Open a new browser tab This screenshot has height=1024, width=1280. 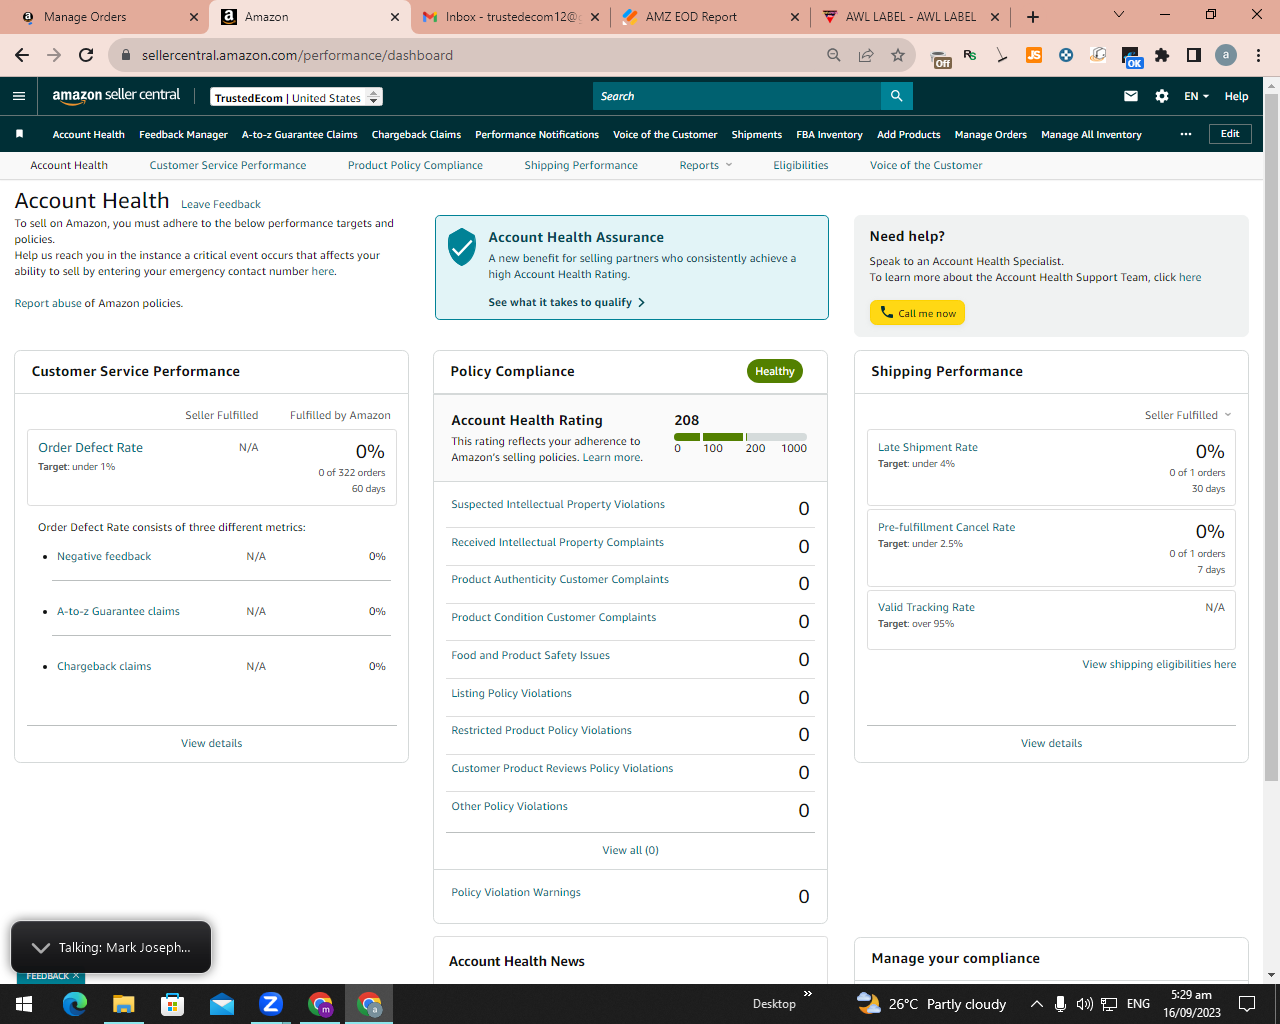pos(1033,17)
